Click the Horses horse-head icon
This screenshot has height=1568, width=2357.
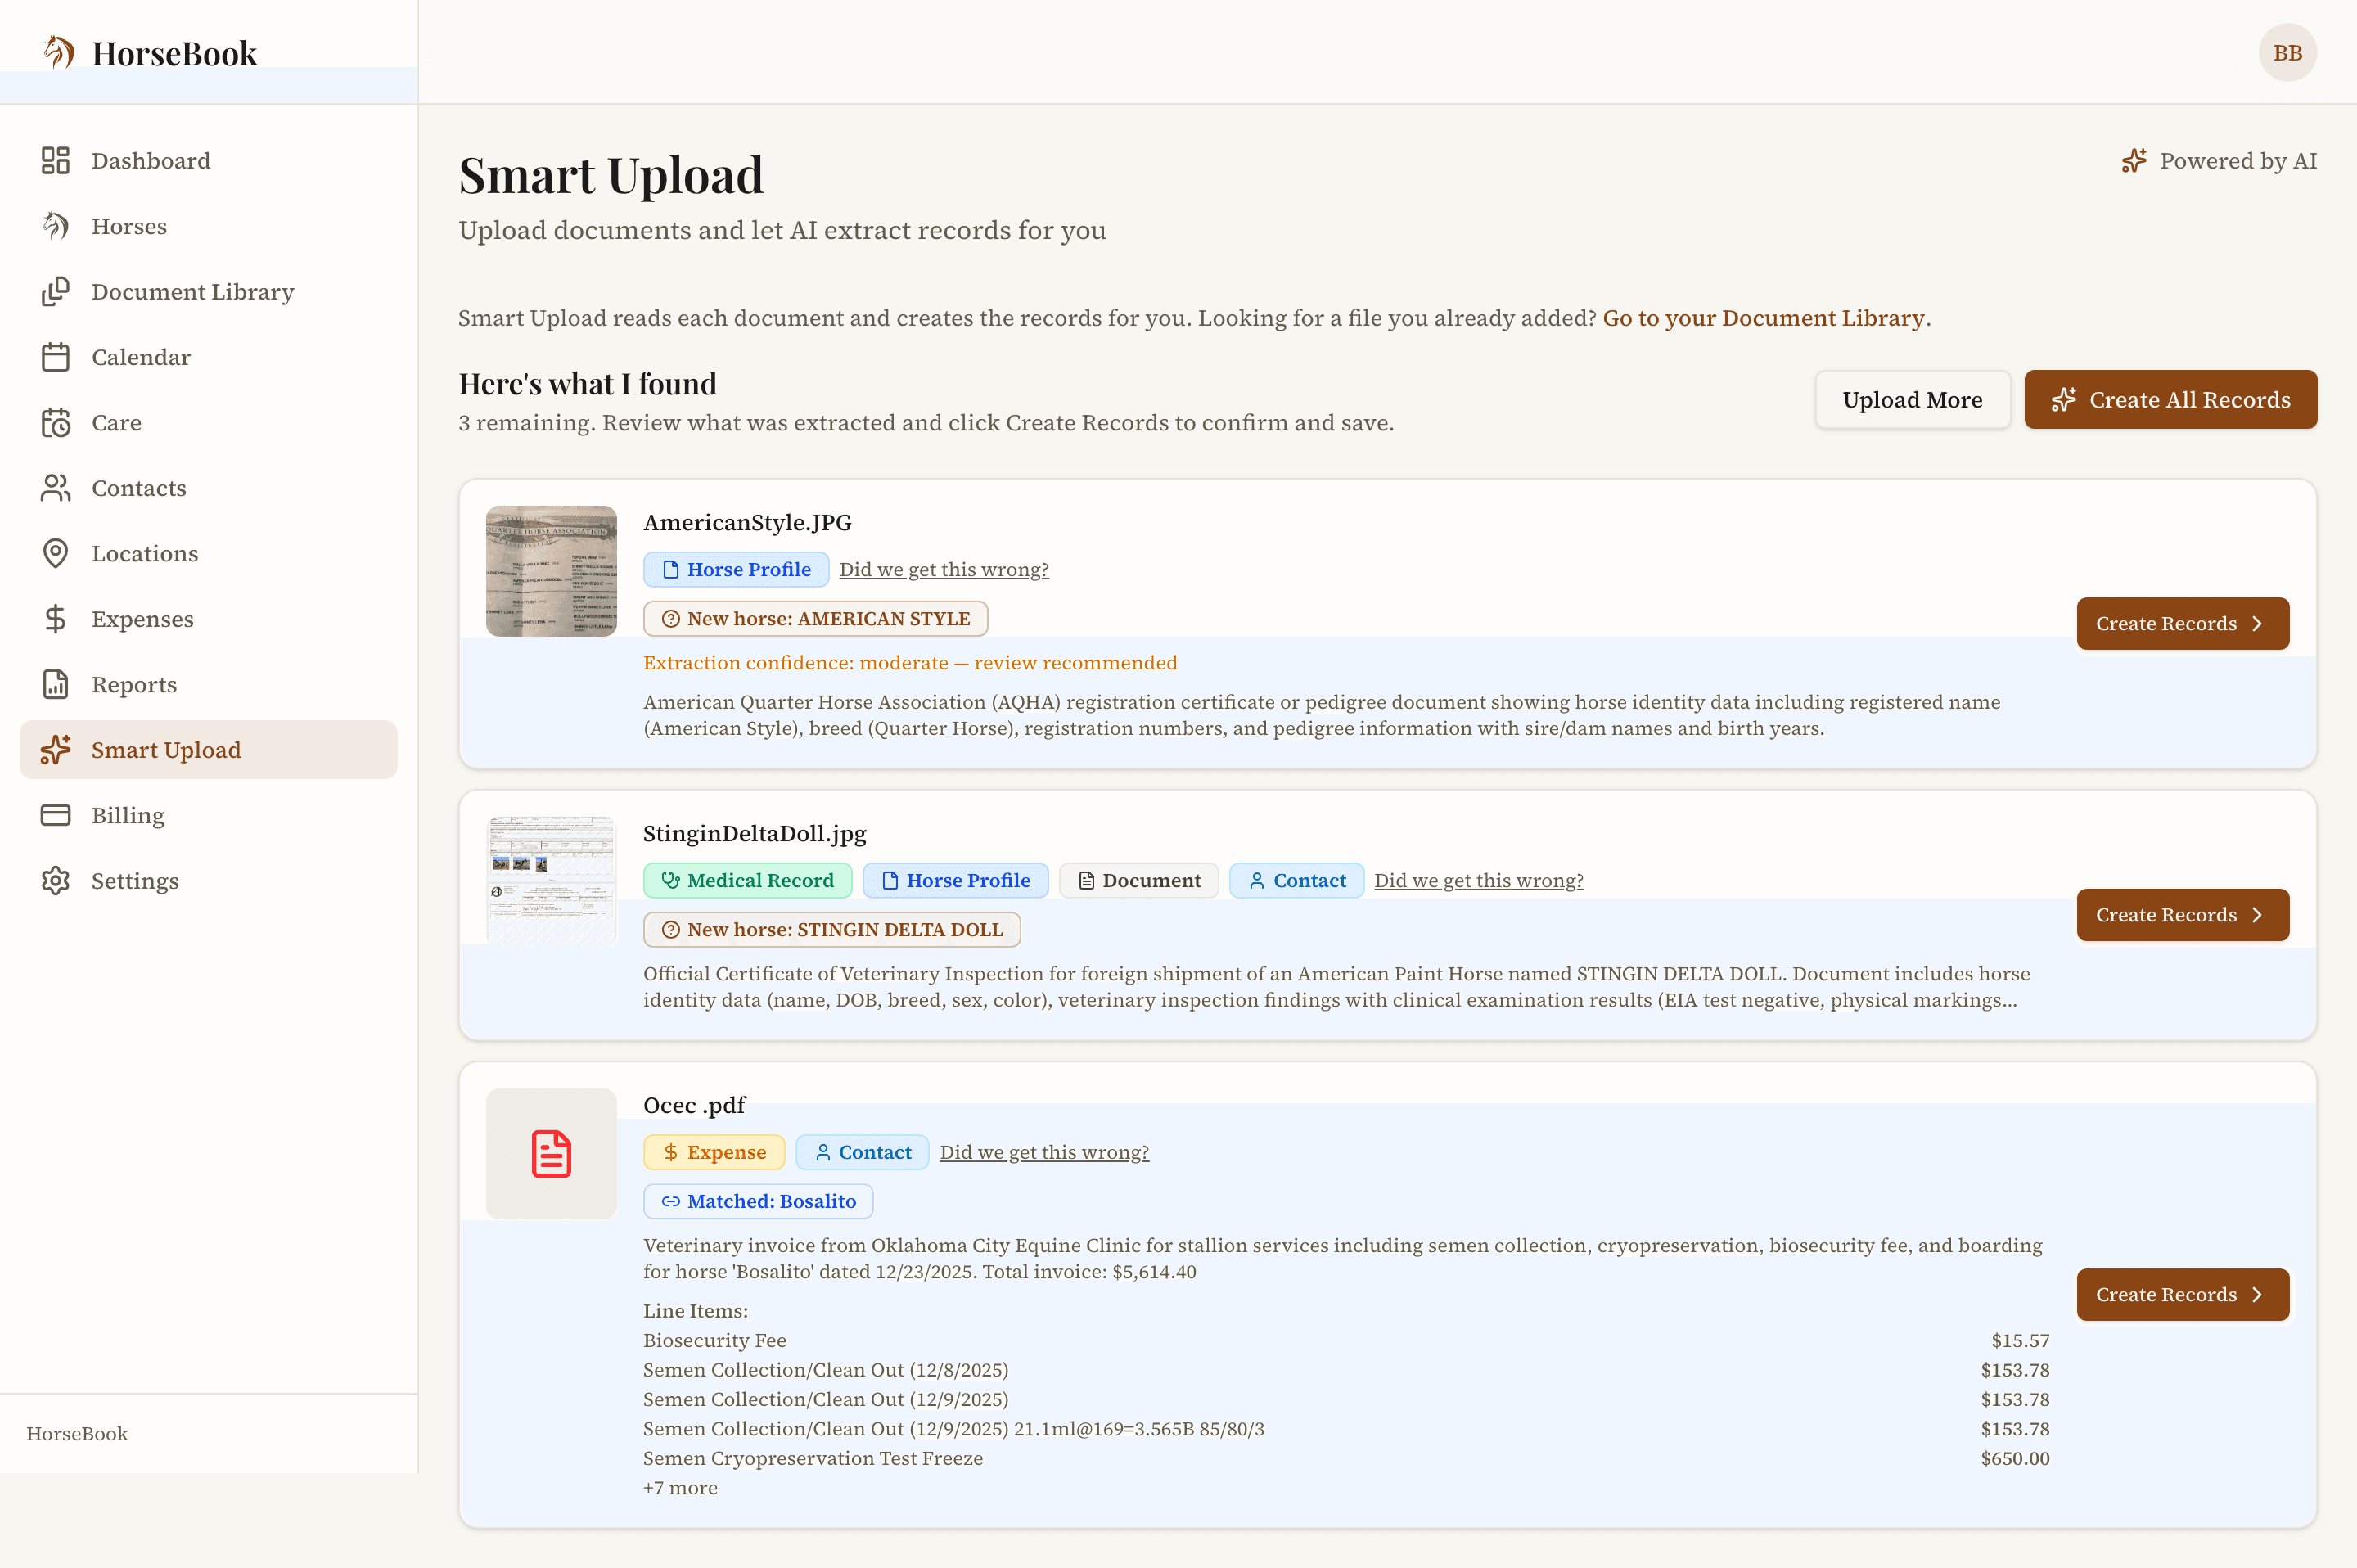click(55, 226)
